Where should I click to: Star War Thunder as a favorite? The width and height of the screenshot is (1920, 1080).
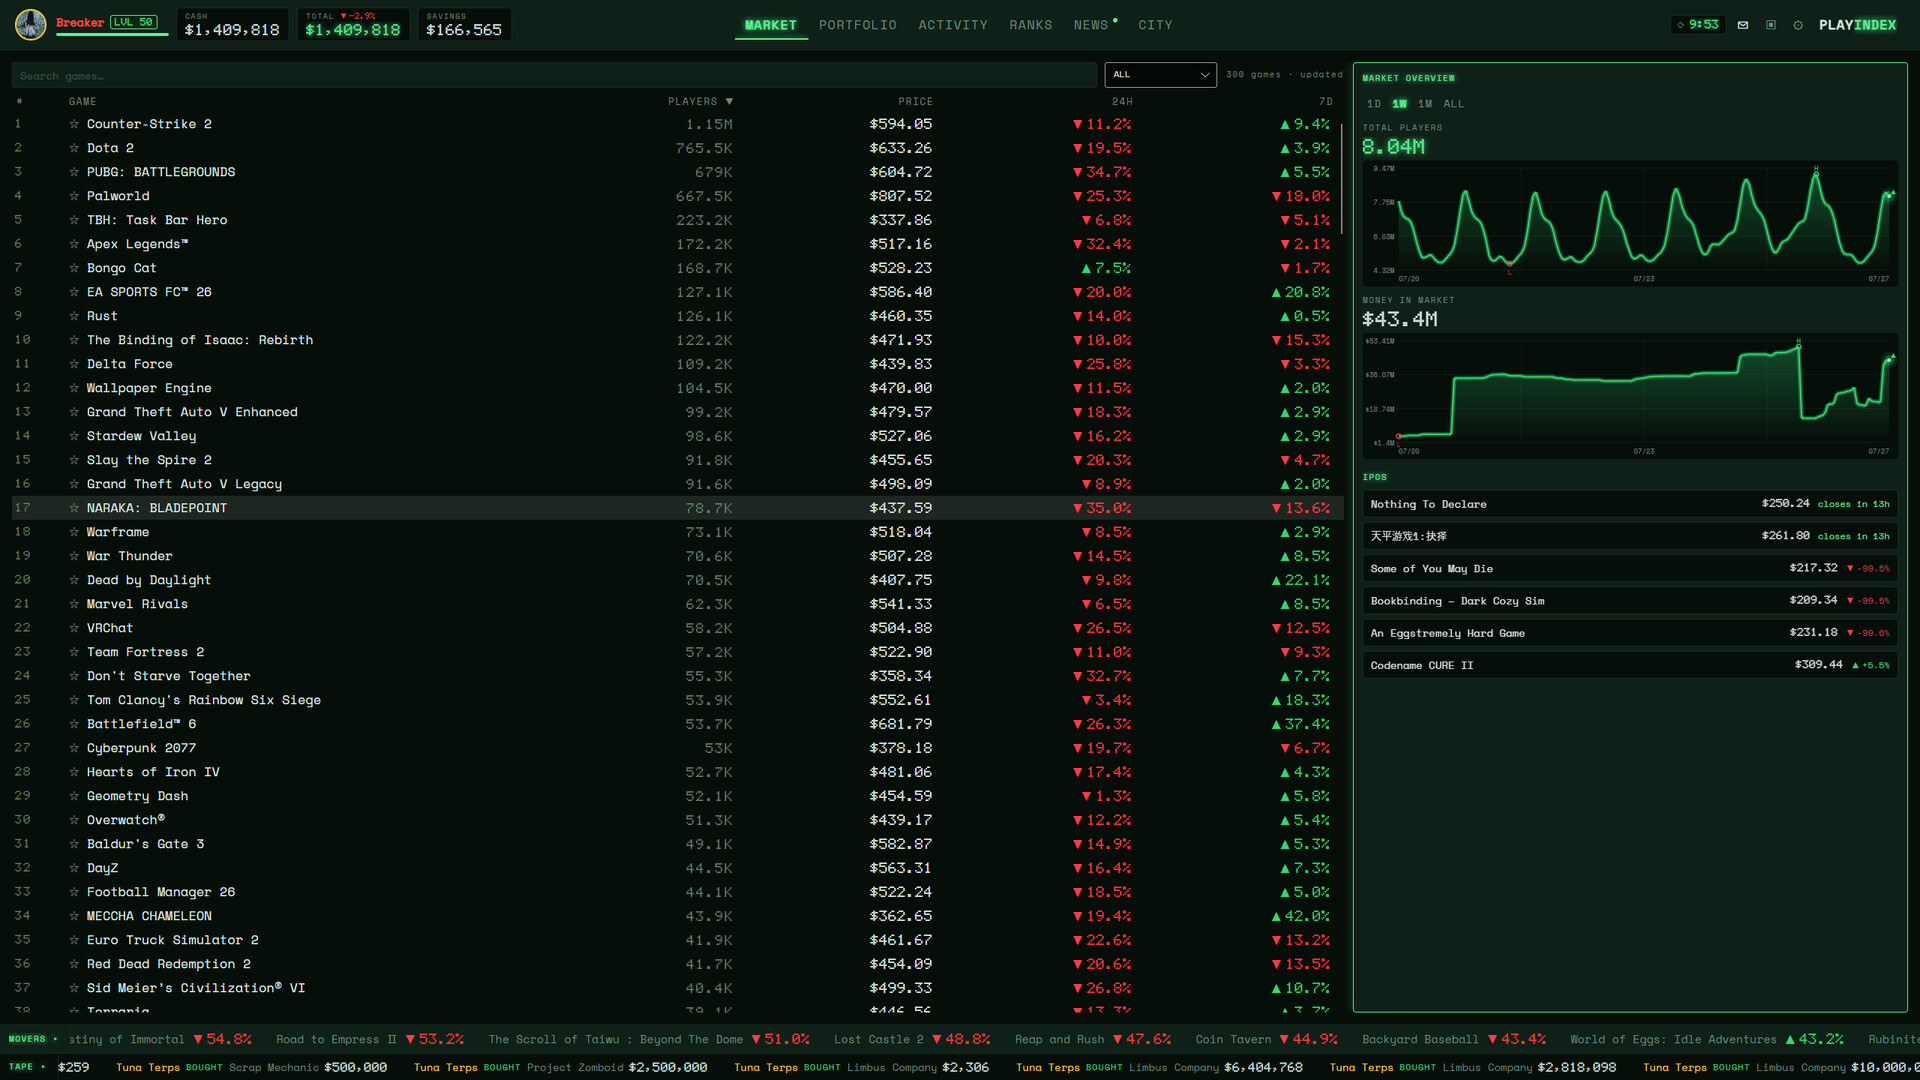74,556
